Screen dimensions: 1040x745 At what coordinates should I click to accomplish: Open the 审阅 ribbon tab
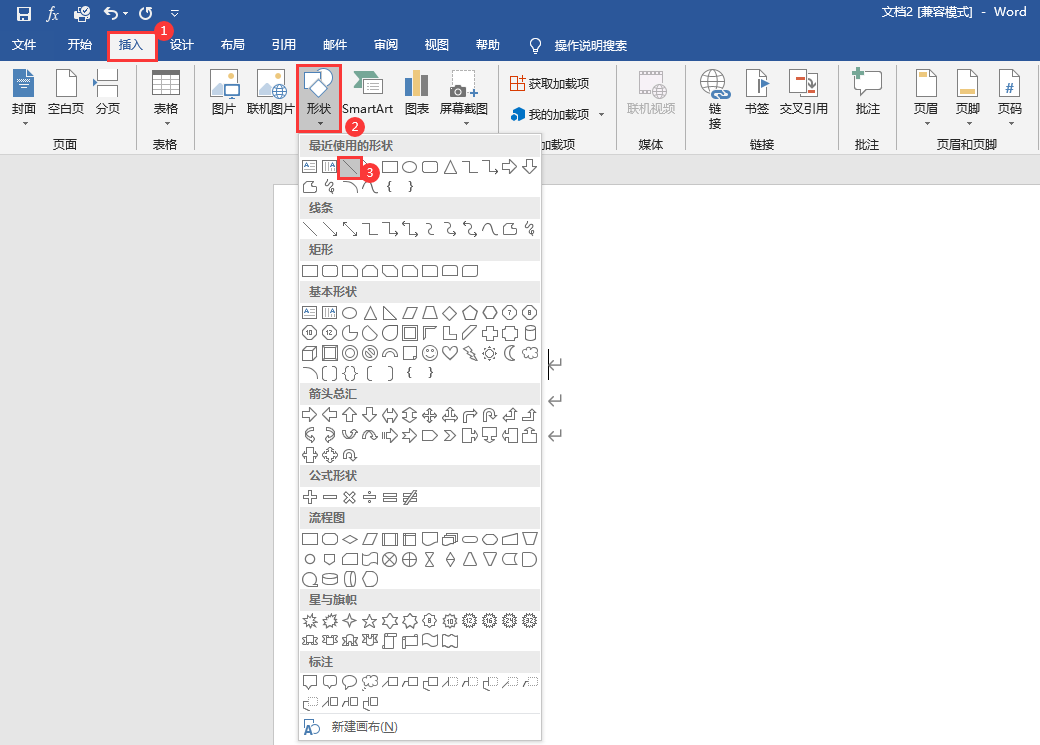point(386,45)
